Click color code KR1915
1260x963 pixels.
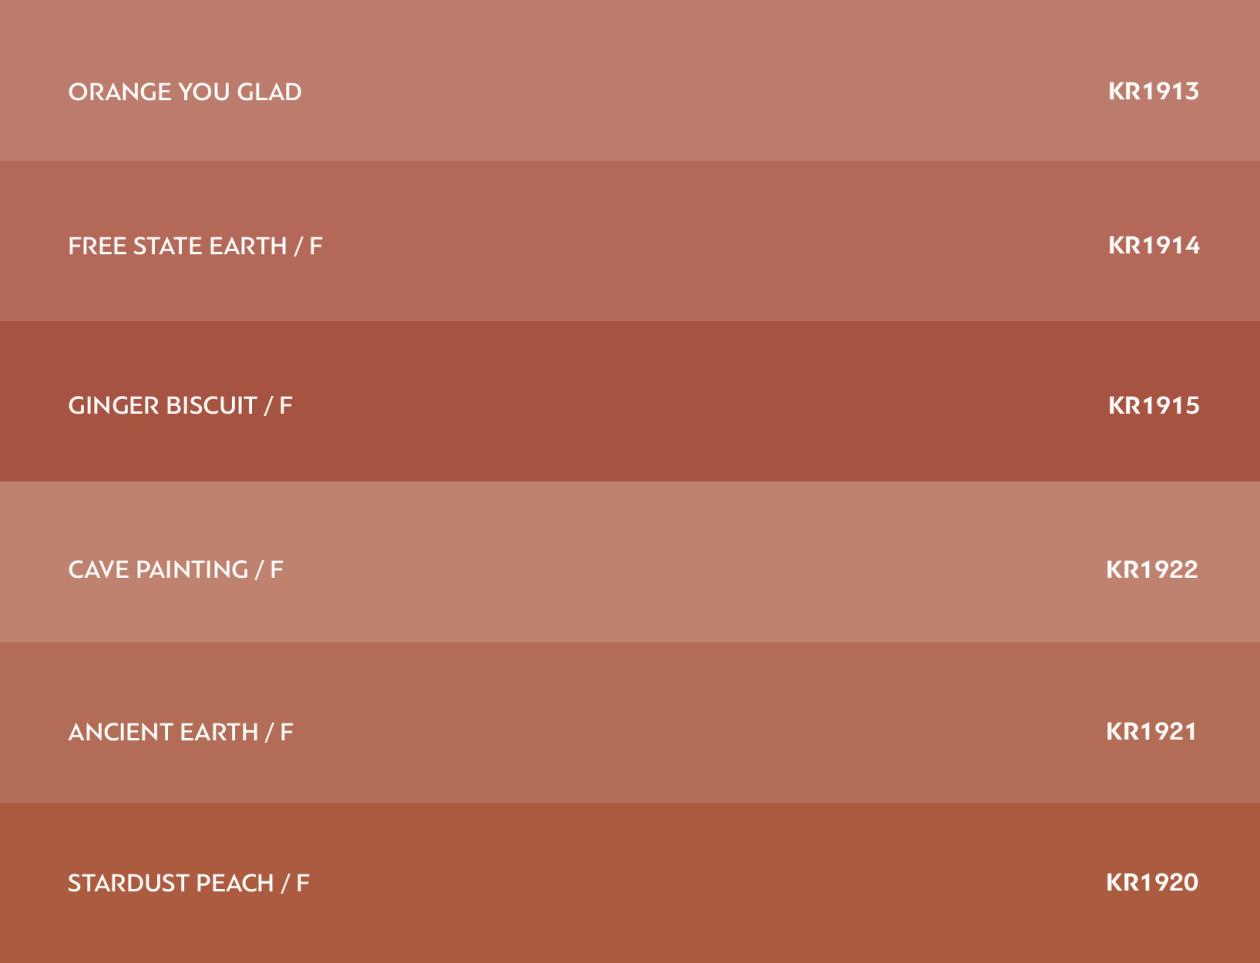[1154, 405]
